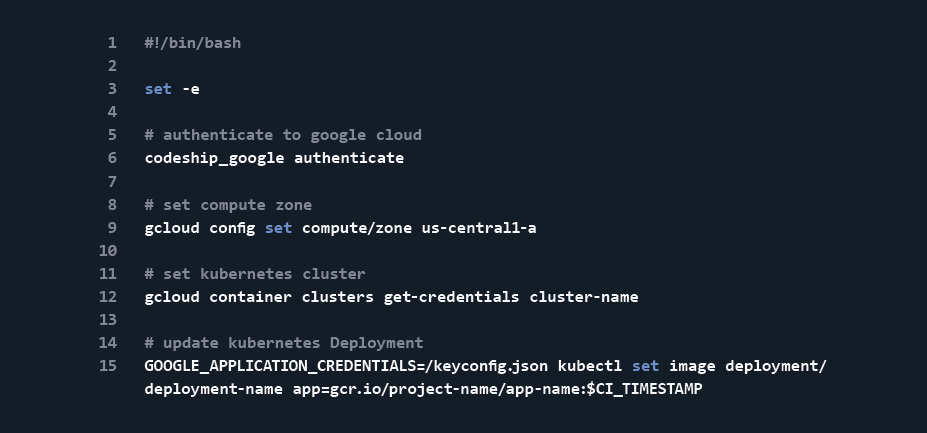This screenshot has height=433, width=927.
Task: Click line number 13 in the gutter
Action: 108,320
